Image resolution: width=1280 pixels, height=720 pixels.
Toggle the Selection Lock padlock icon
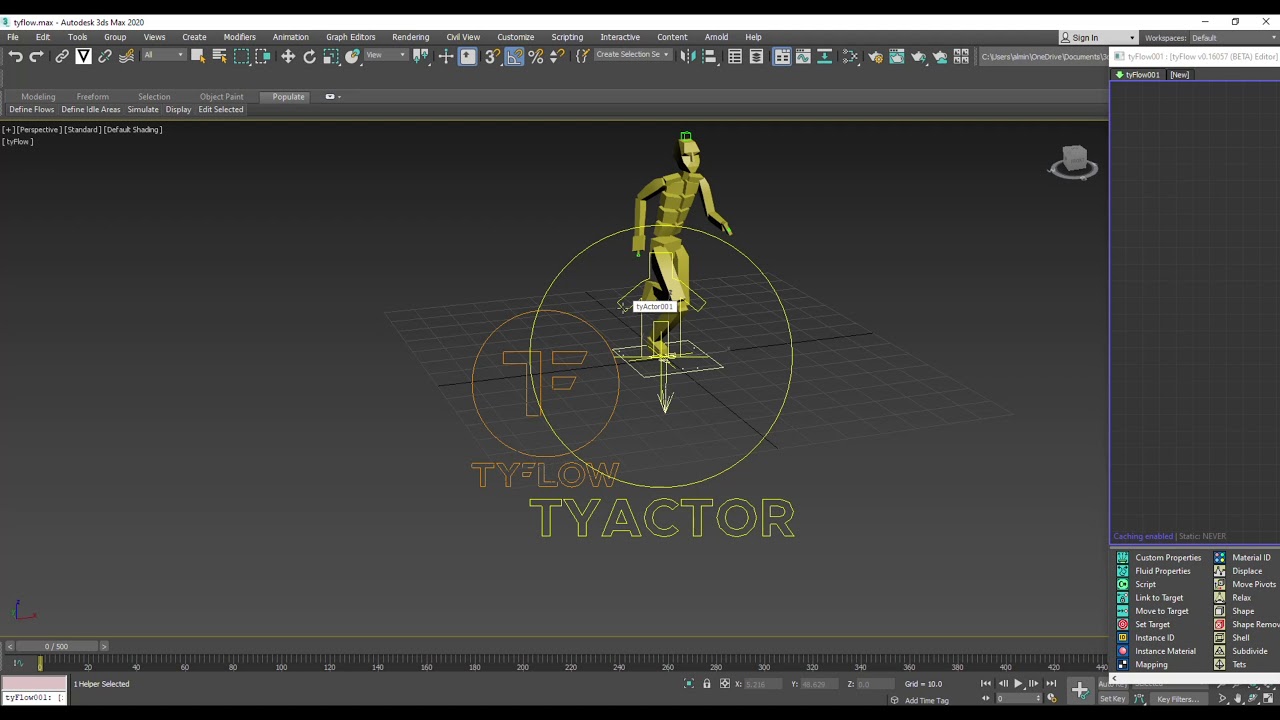706,684
